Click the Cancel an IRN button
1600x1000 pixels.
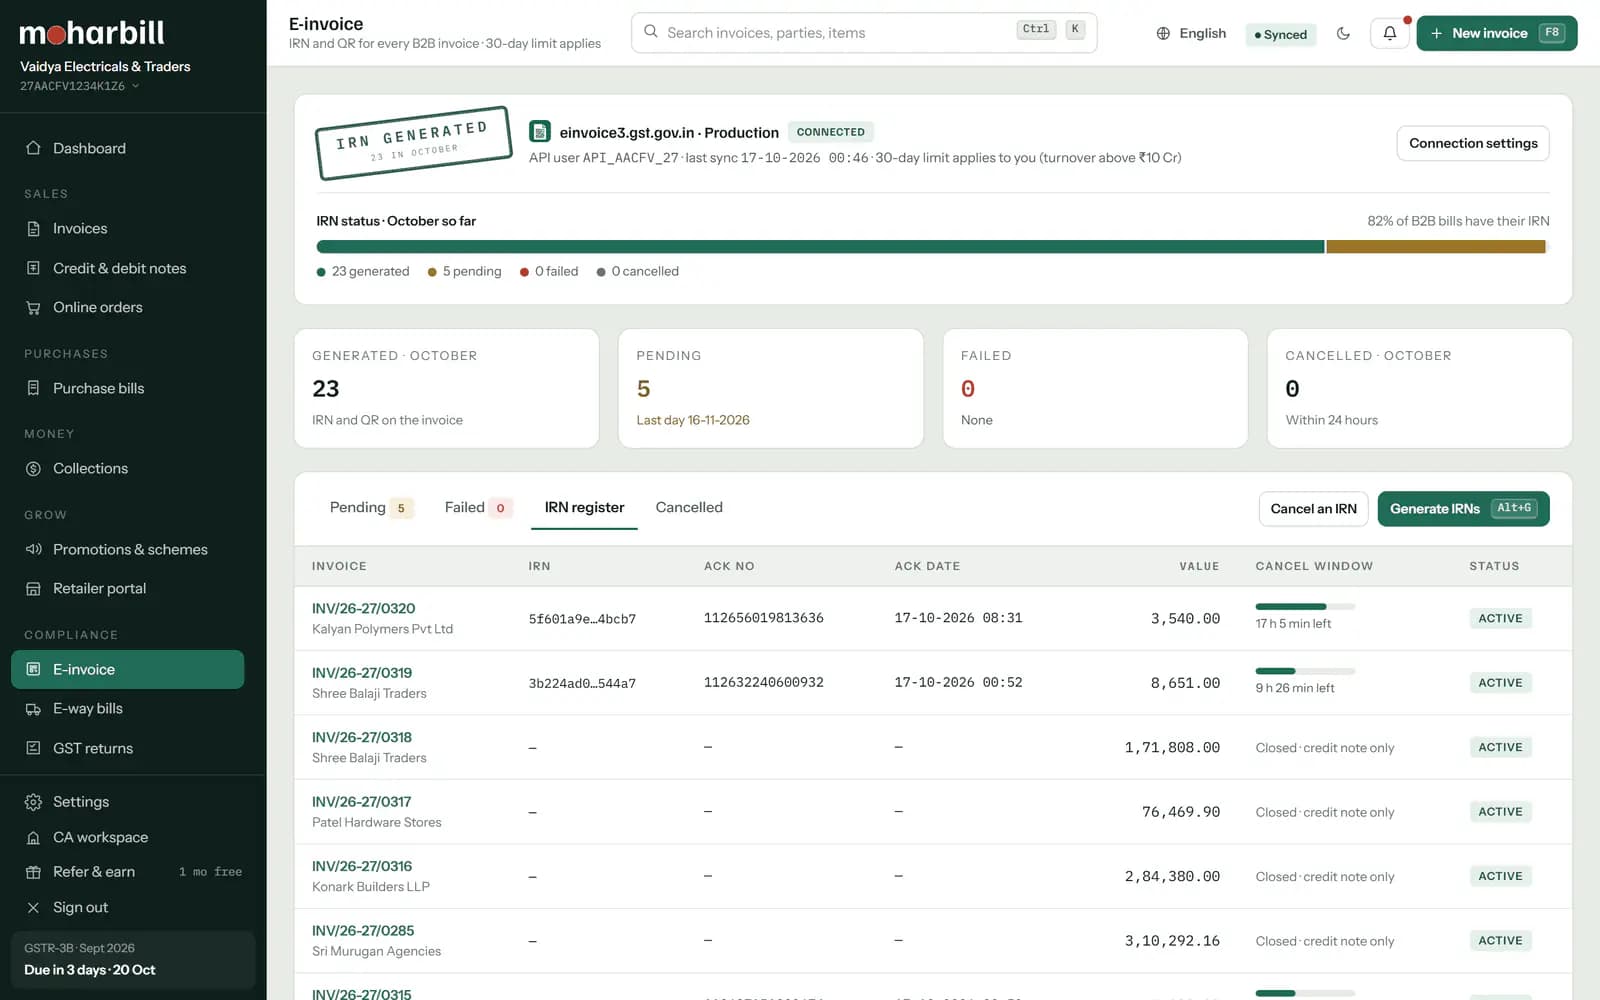click(x=1313, y=509)
